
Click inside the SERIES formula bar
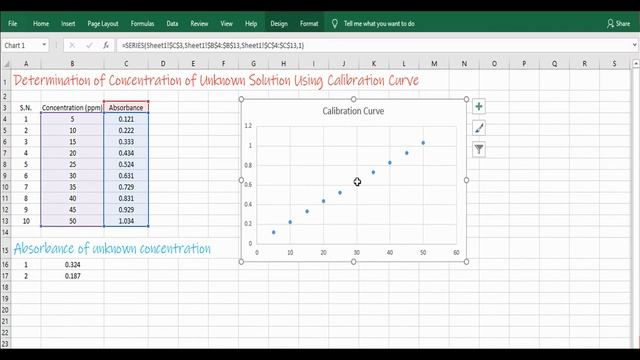(x=373, y=45)
